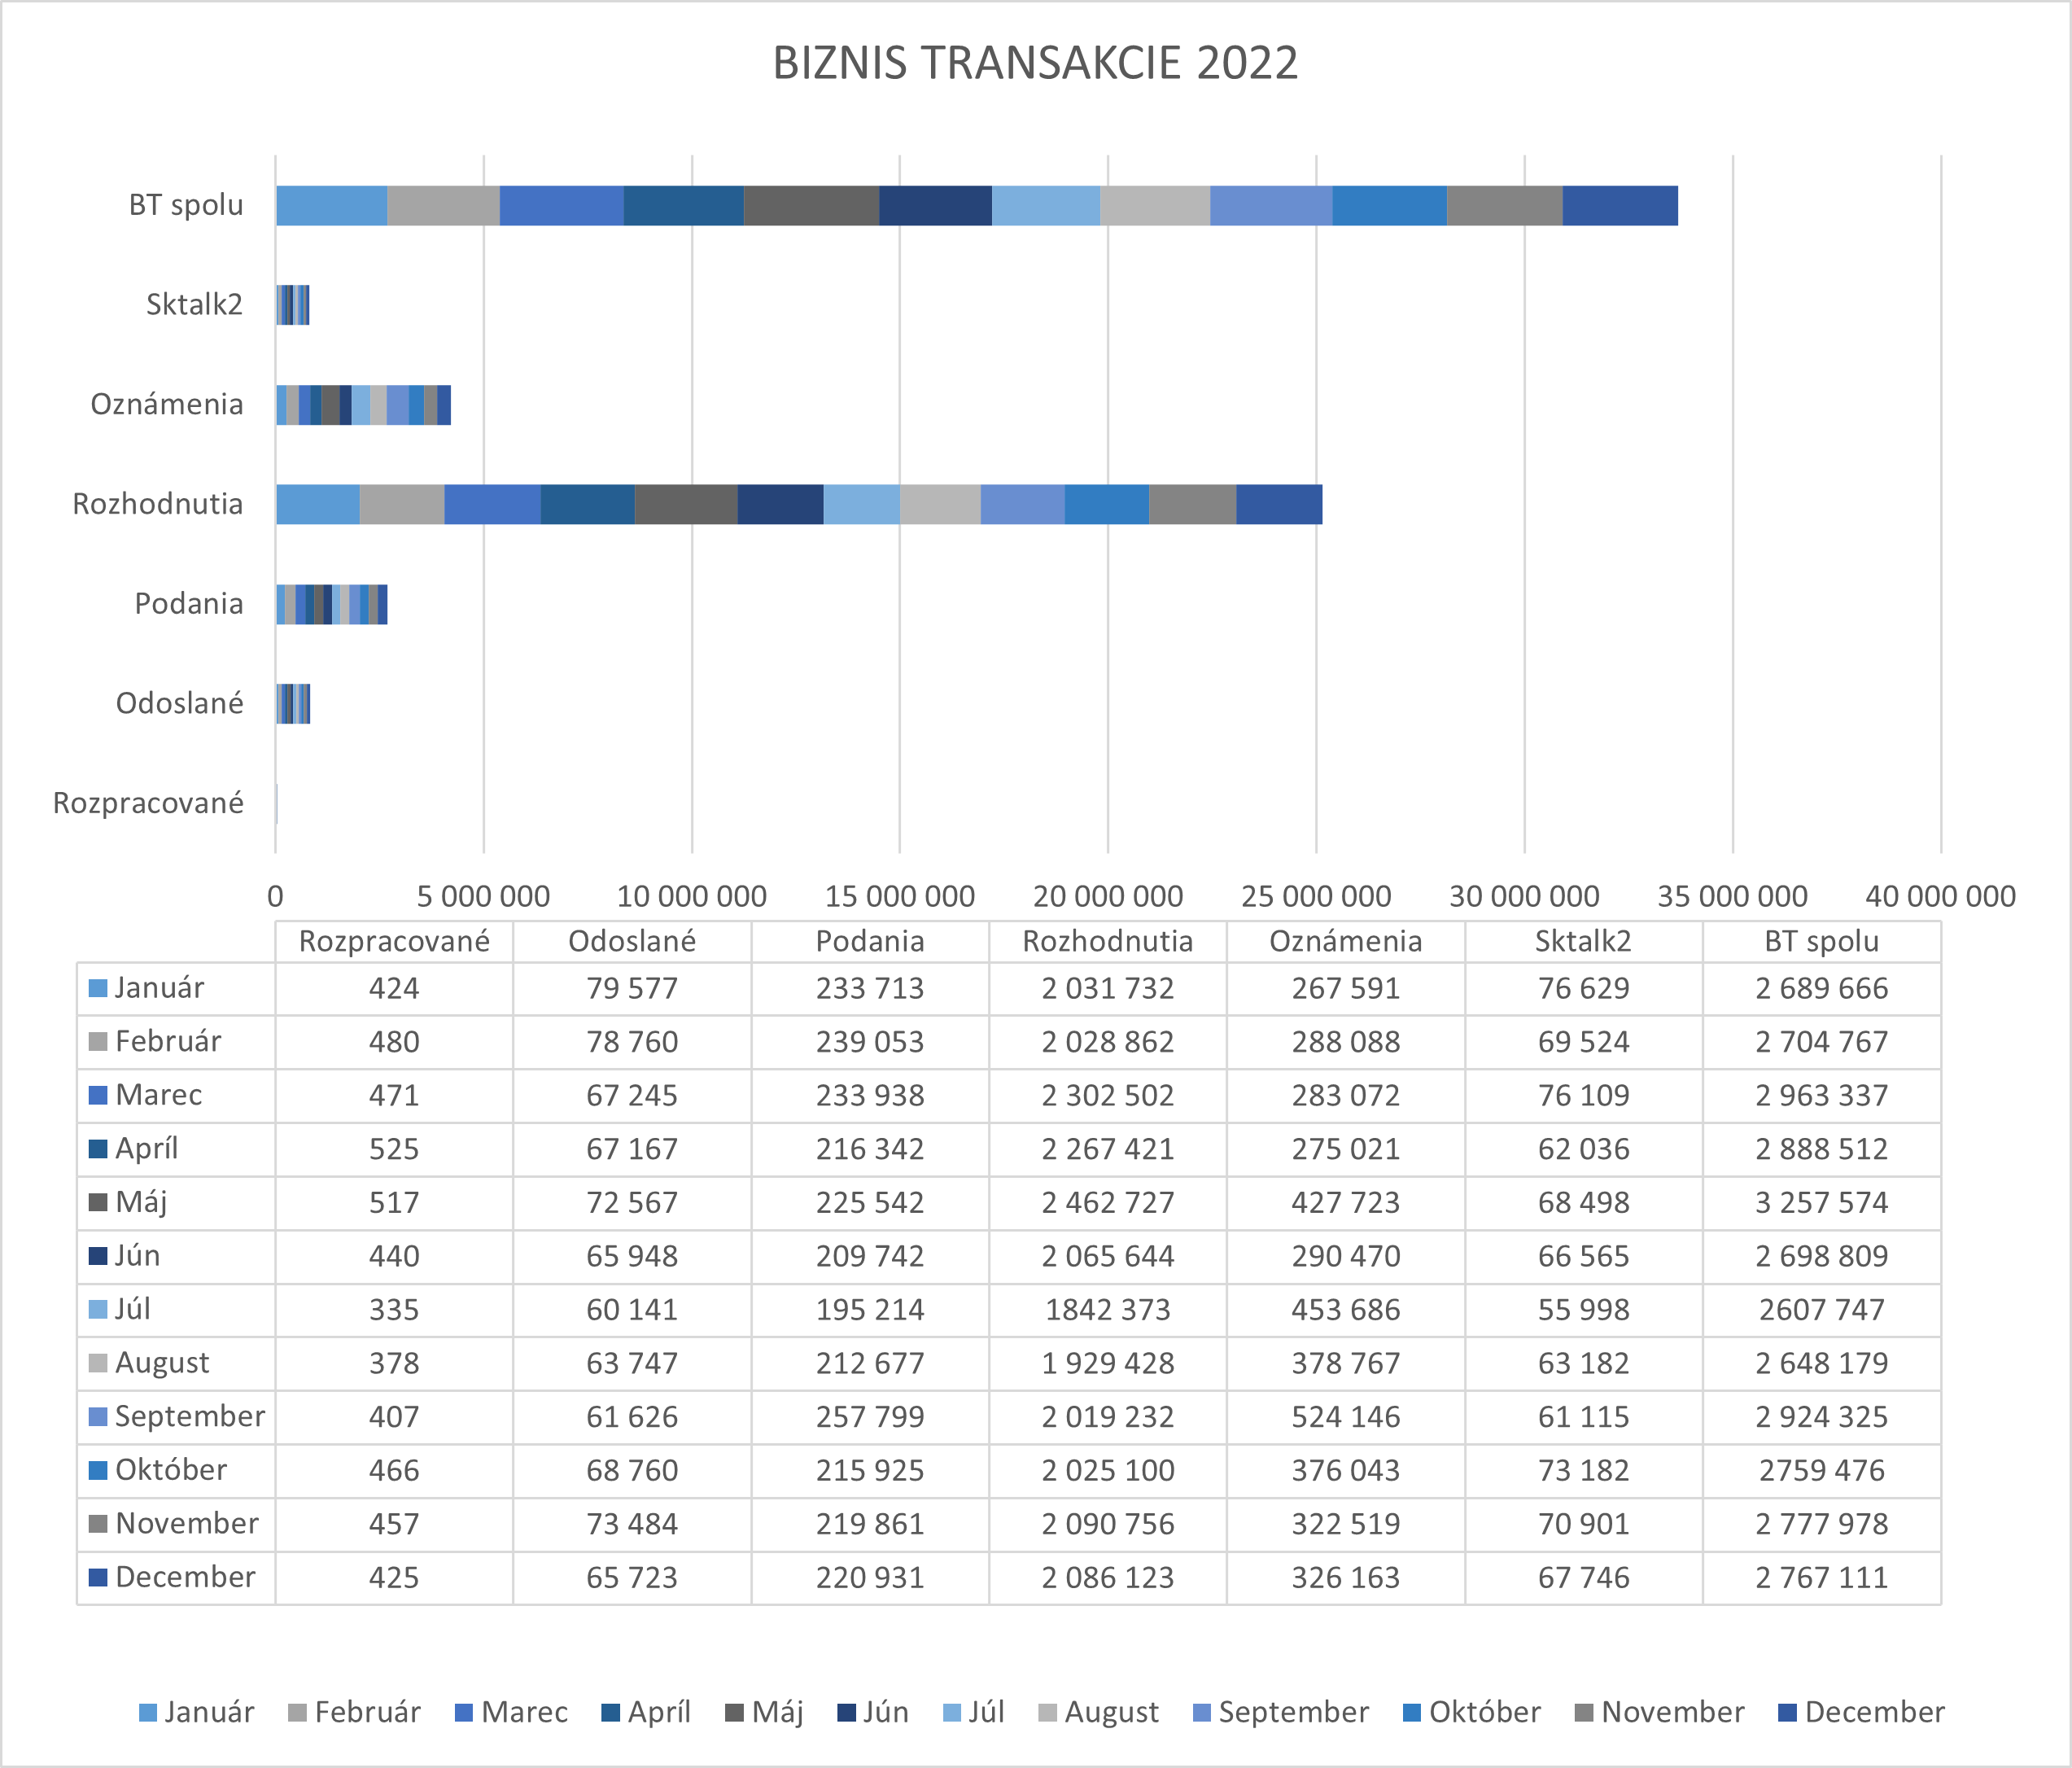Click the Jún color swatch in bottom legend
2072x1768 pixels.
click(846, 1713)
